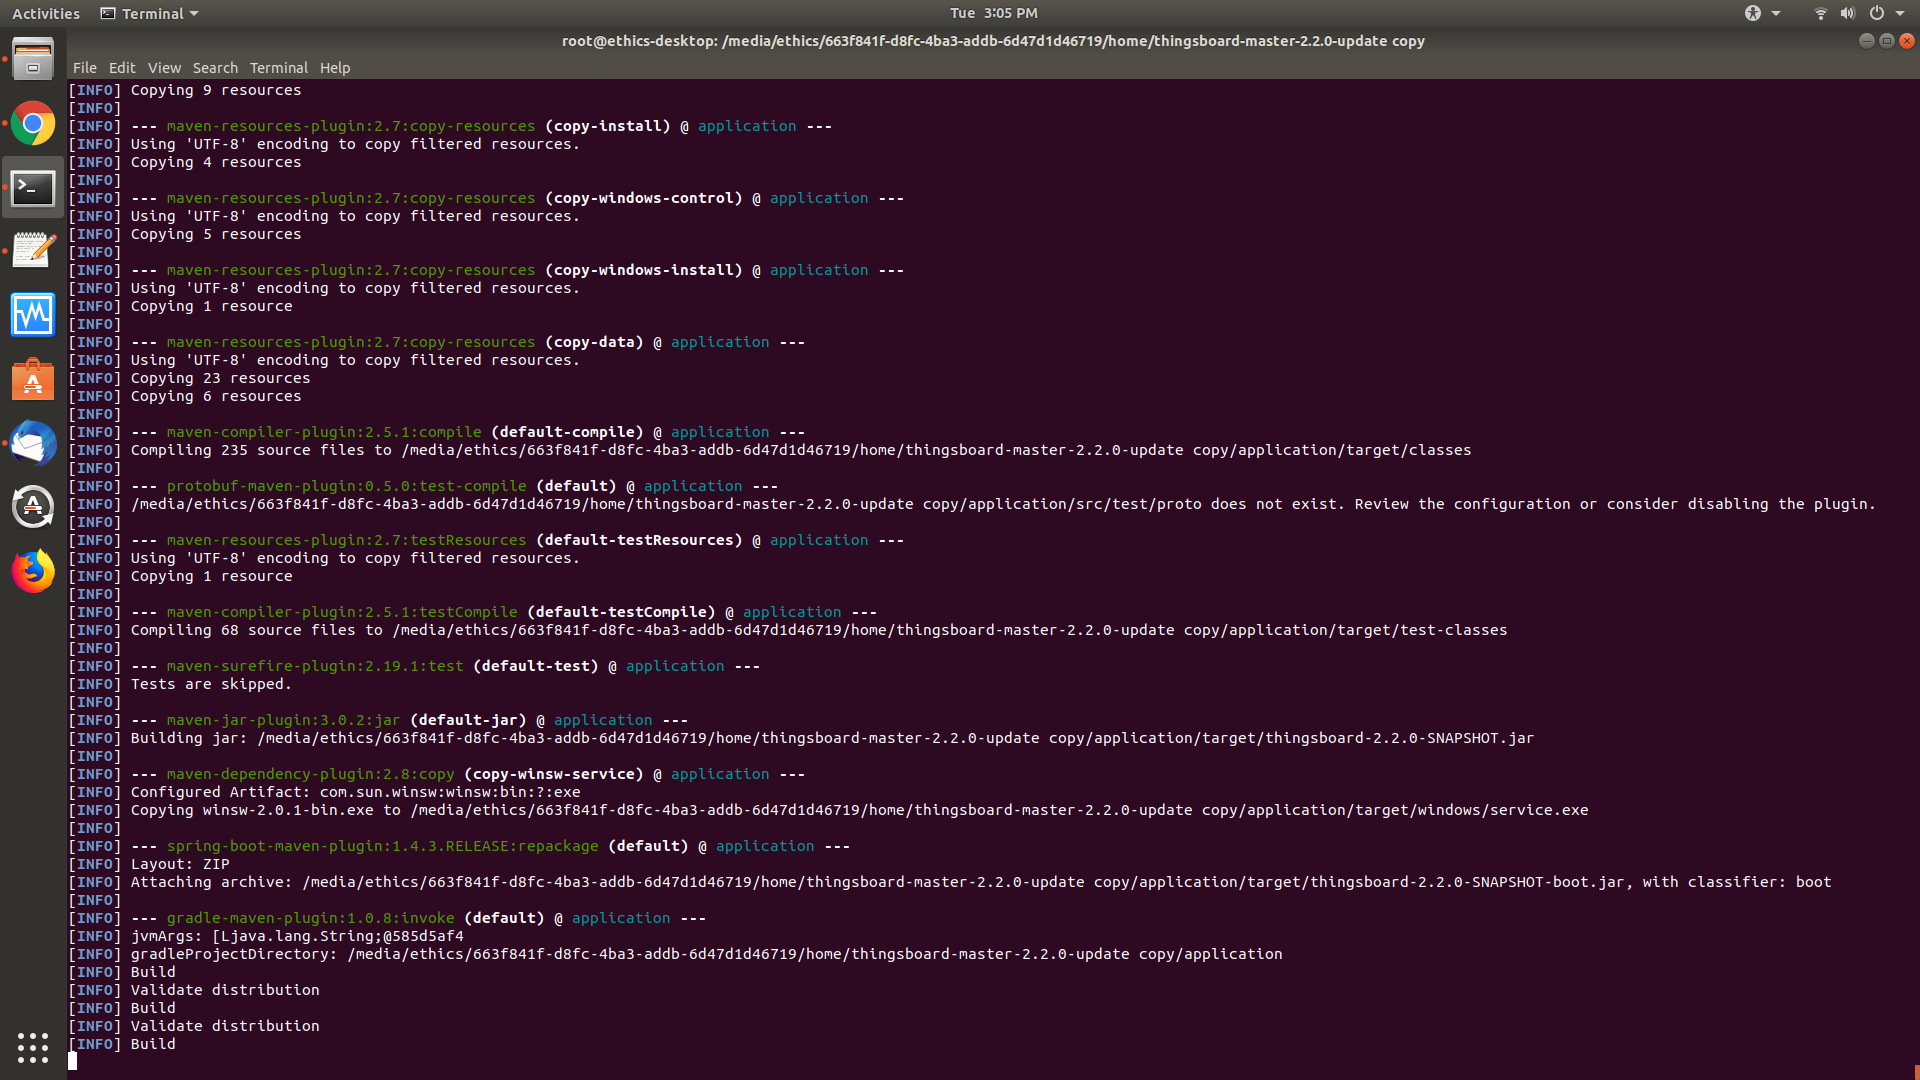Click 'spring-boot-maven-plugin:1.4.3.RELEASE:repackage' text
The height and width of the screenshot is (1080, 1920).
(x=382, y=846)
